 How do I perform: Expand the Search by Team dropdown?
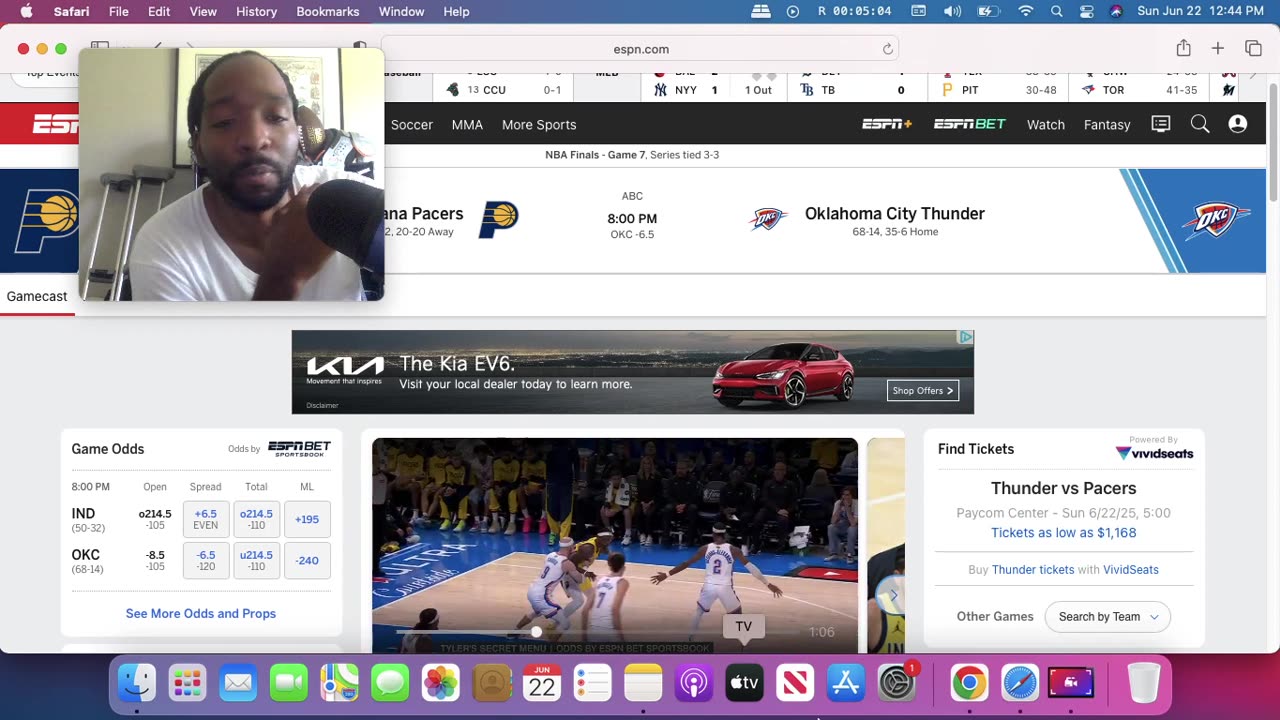(x=1107, y=616)
